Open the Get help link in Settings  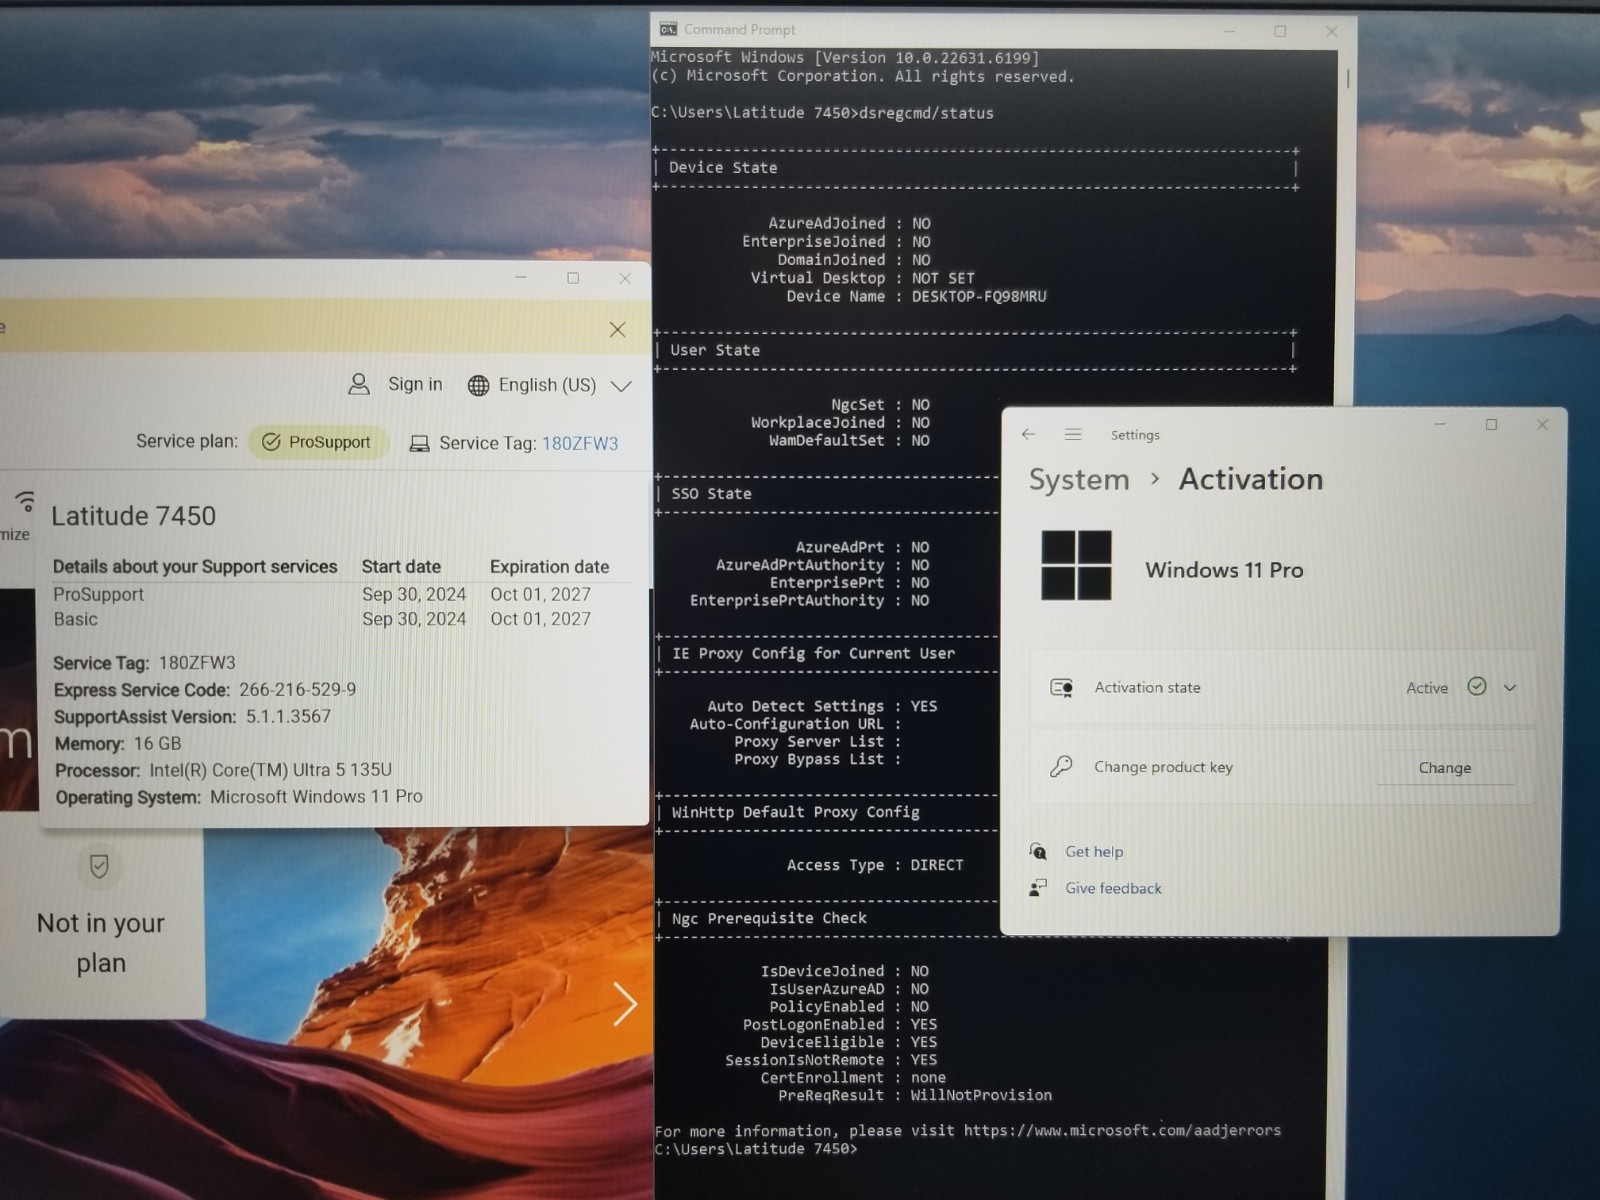tap(1094, 852)
